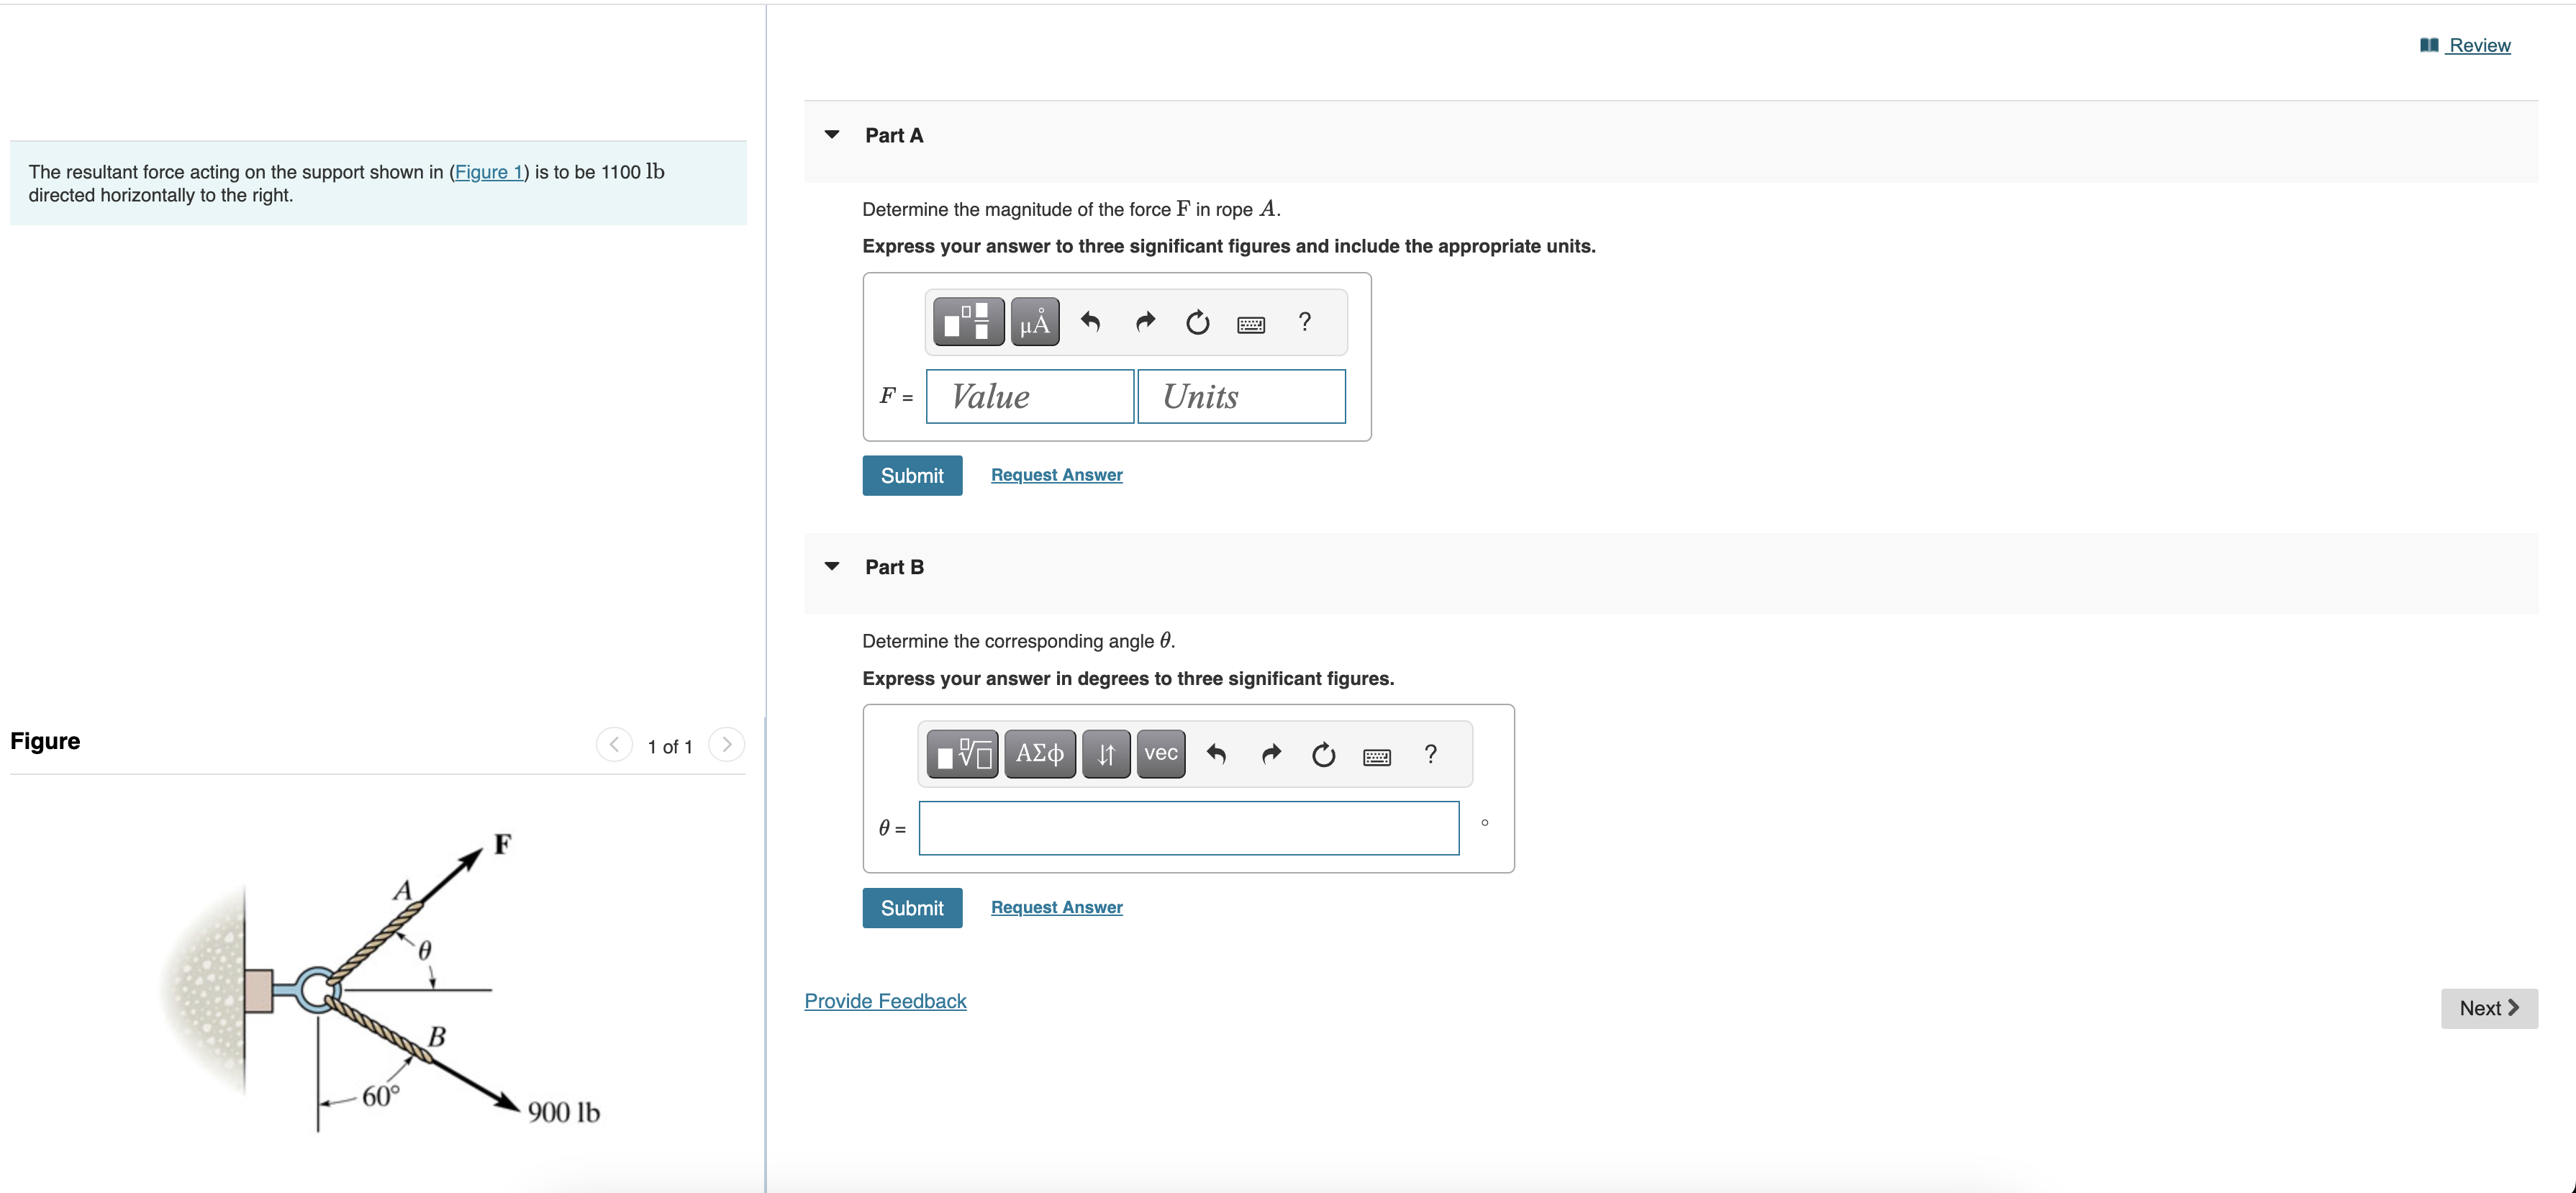The image size is (2576, 1193).
Task: Click the templates icon in Part A toolbar
Action: pyautogui.click(x=967, y=322)
